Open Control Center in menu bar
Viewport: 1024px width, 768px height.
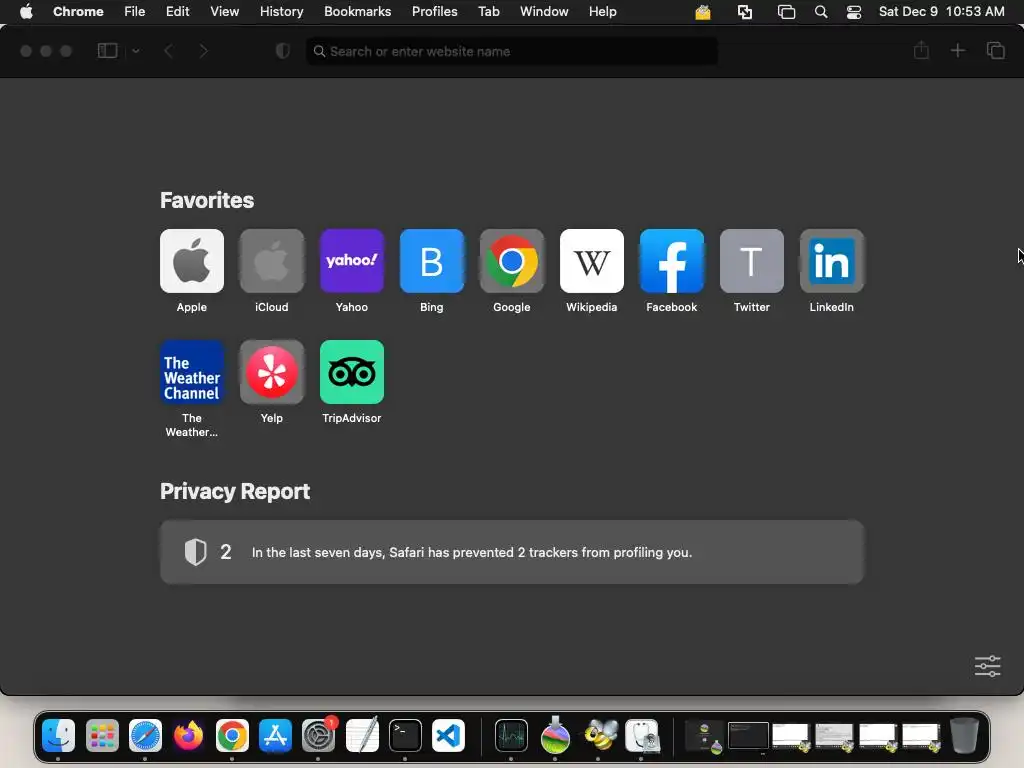tap(854, 12)
